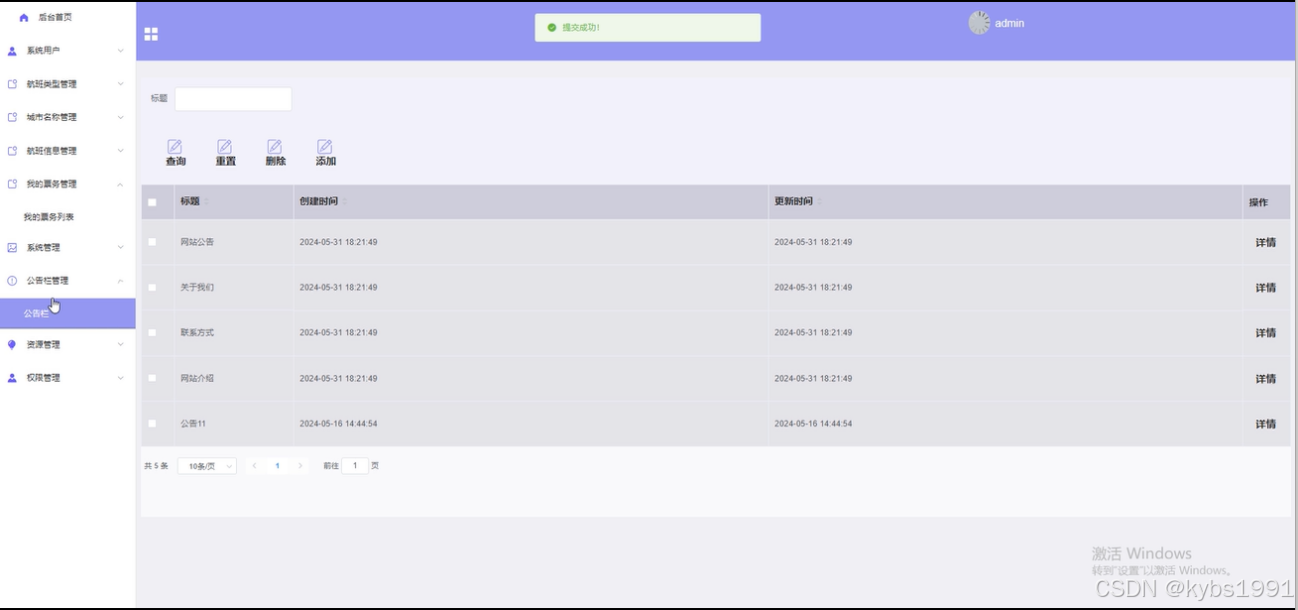Toggle the grid menu icon in header
This screenshot has height=610, width=1298.
pyautogui.click(x=151, y=34)
